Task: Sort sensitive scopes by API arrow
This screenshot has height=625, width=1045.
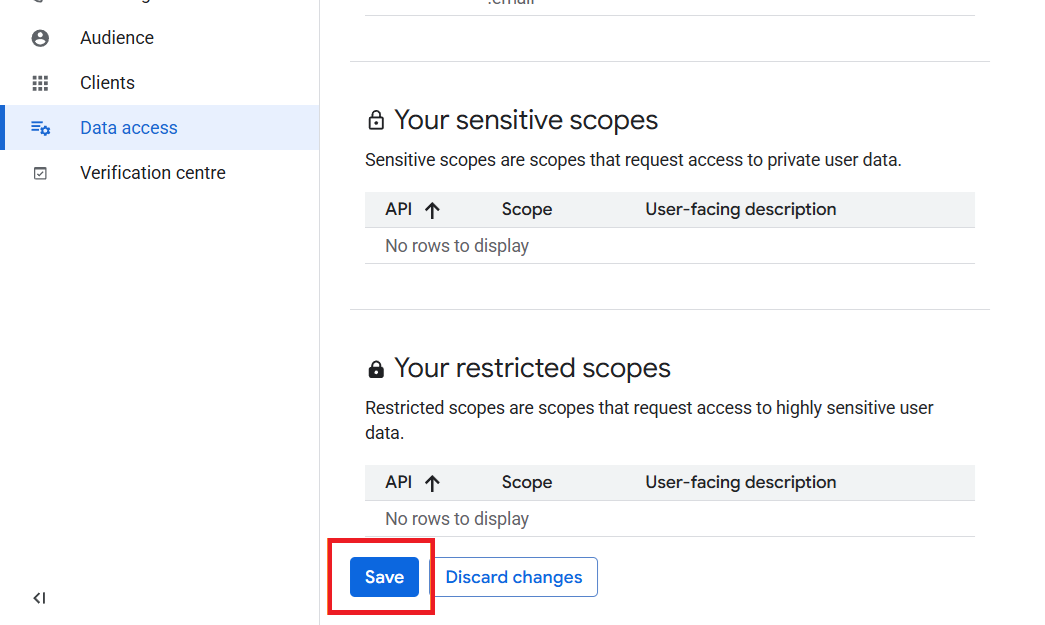Action: click(432, 211)
